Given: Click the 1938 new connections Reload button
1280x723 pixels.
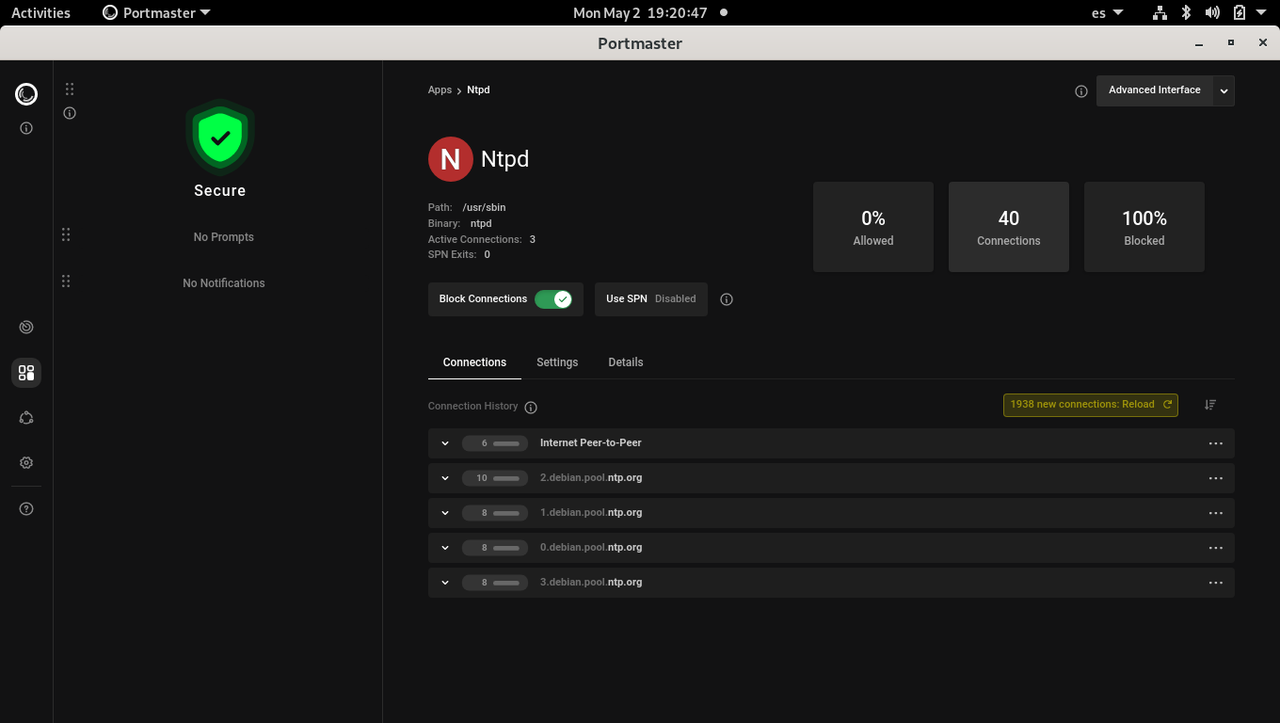Looking at the screenshot, I should coord(1090,404).
